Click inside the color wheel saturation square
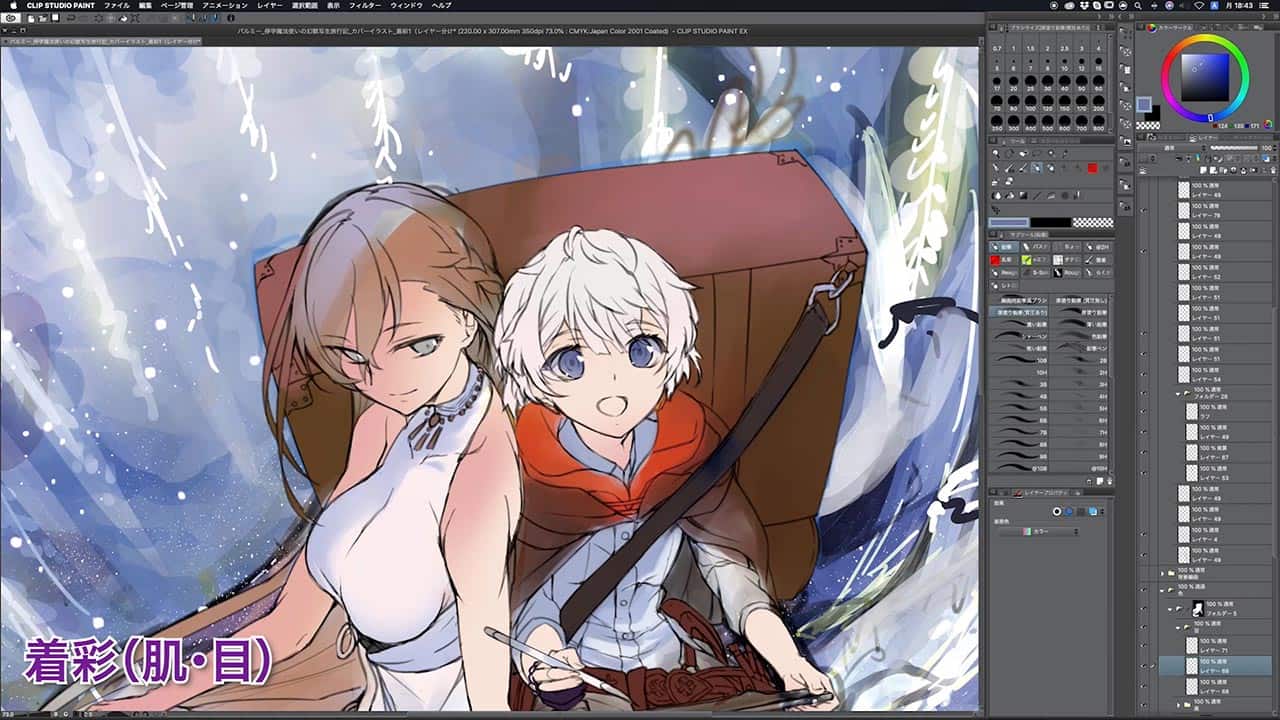The width and height of the screenshot is (1280, 720). 1205,78
